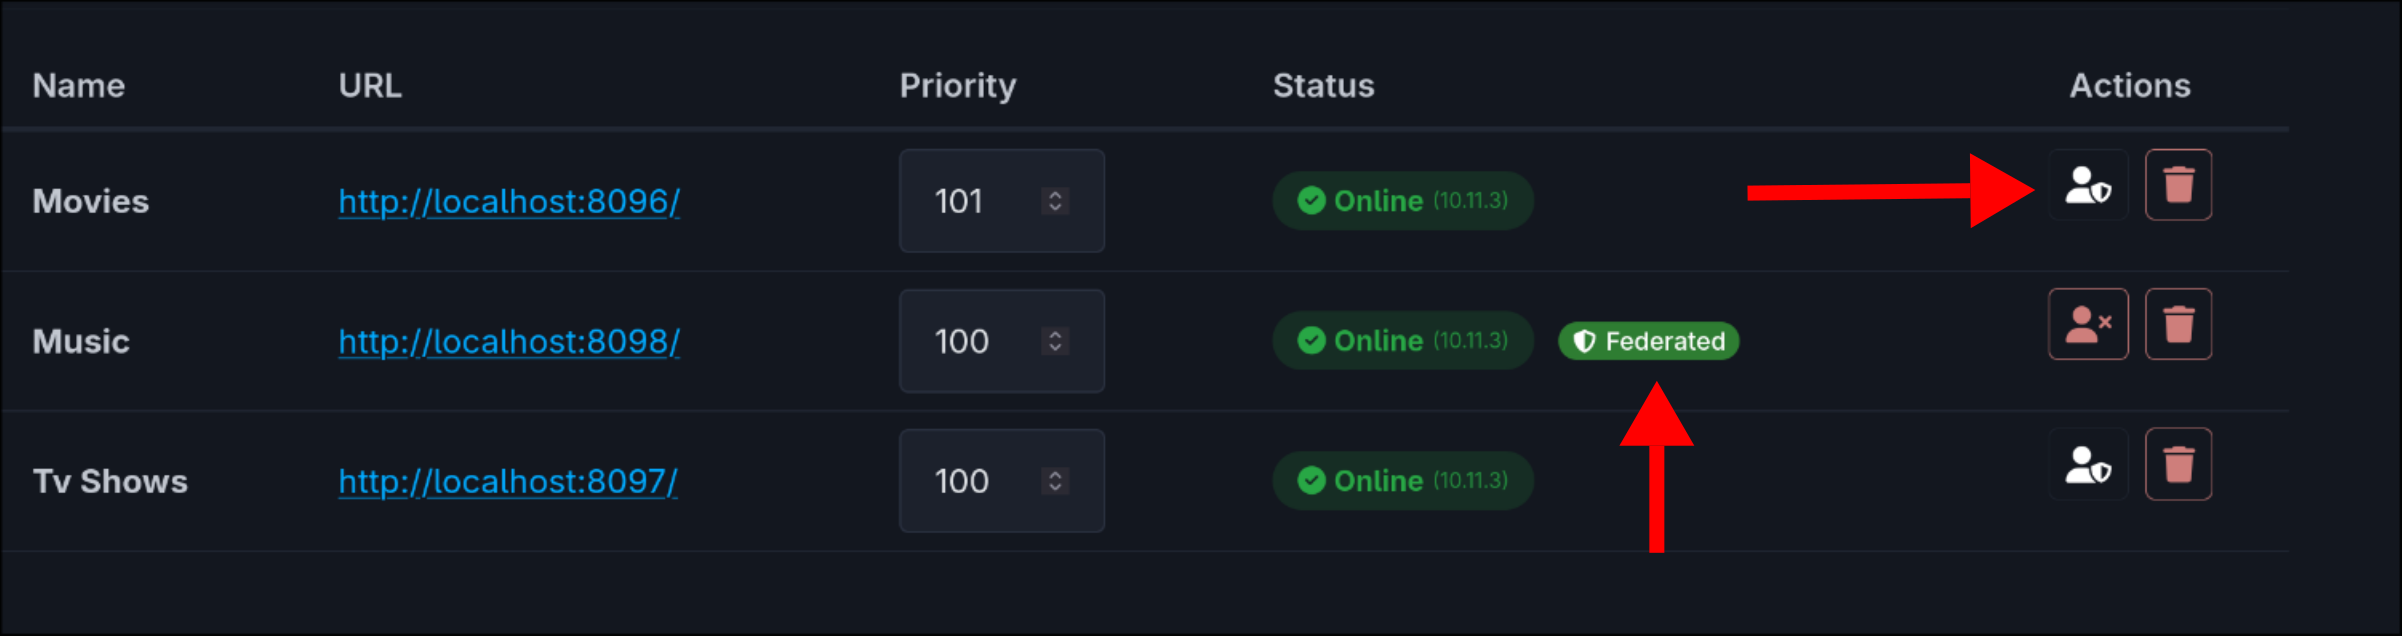Select the remove user icon for Music
This screenshot has width=2402, height=636.
point(2088,324)
